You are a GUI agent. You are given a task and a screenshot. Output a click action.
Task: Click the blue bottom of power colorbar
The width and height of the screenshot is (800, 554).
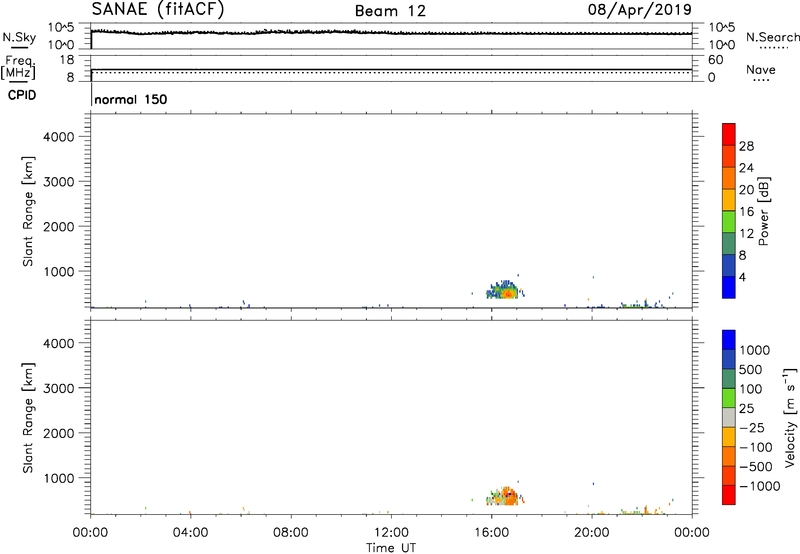pos(729,287)
